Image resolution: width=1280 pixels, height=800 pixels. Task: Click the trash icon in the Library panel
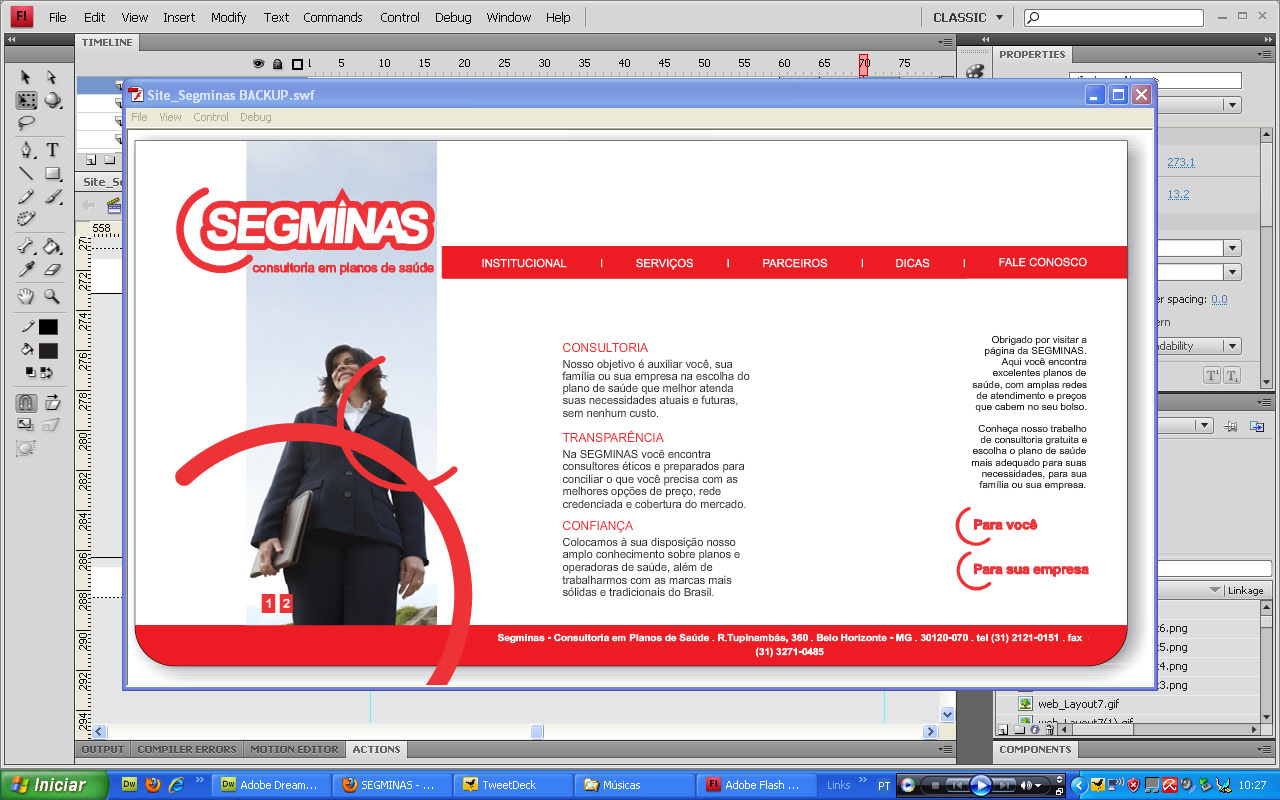(1049, 730)
